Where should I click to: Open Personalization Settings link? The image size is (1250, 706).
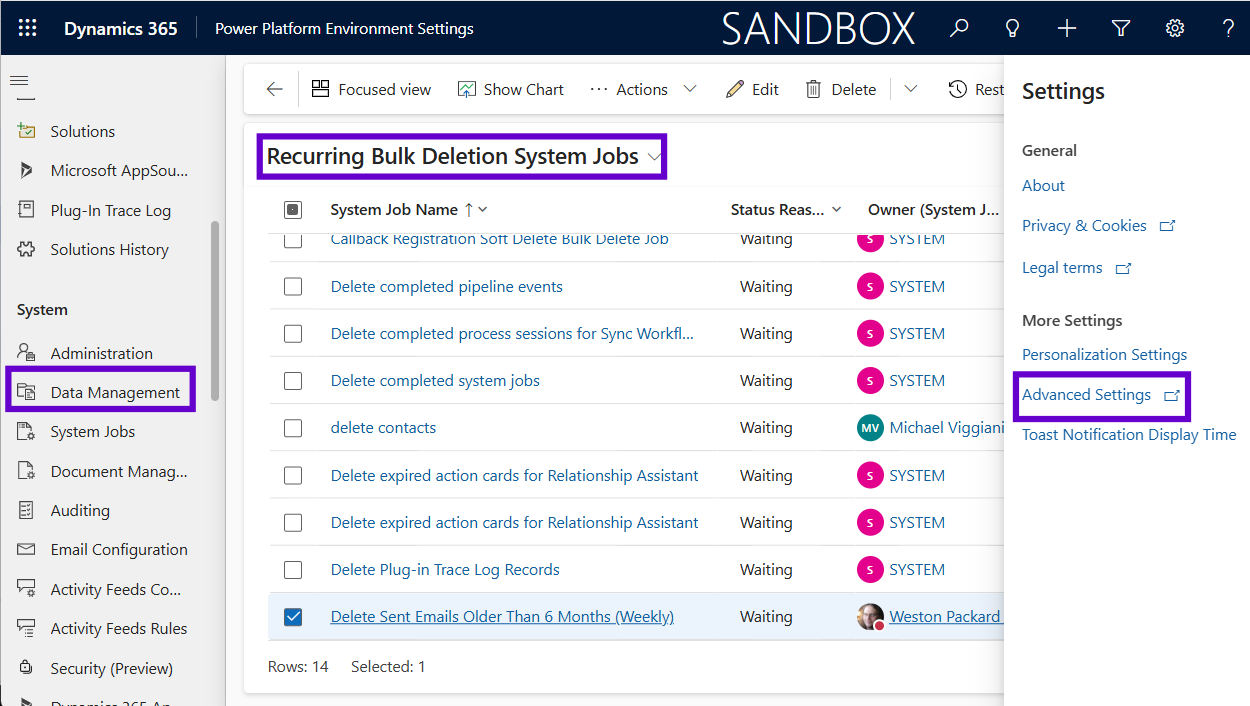pos(1104,354)
